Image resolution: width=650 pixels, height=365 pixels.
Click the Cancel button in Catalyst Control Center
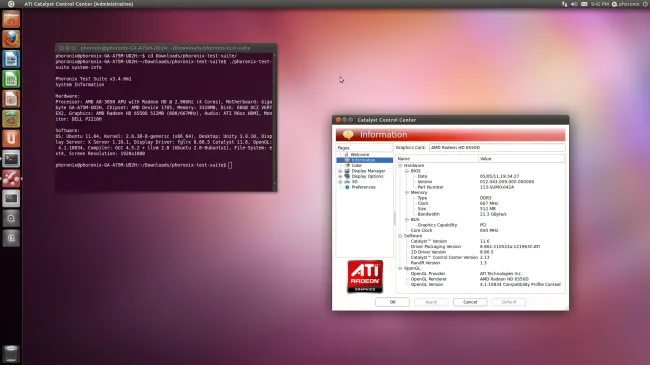coord(470,302)
